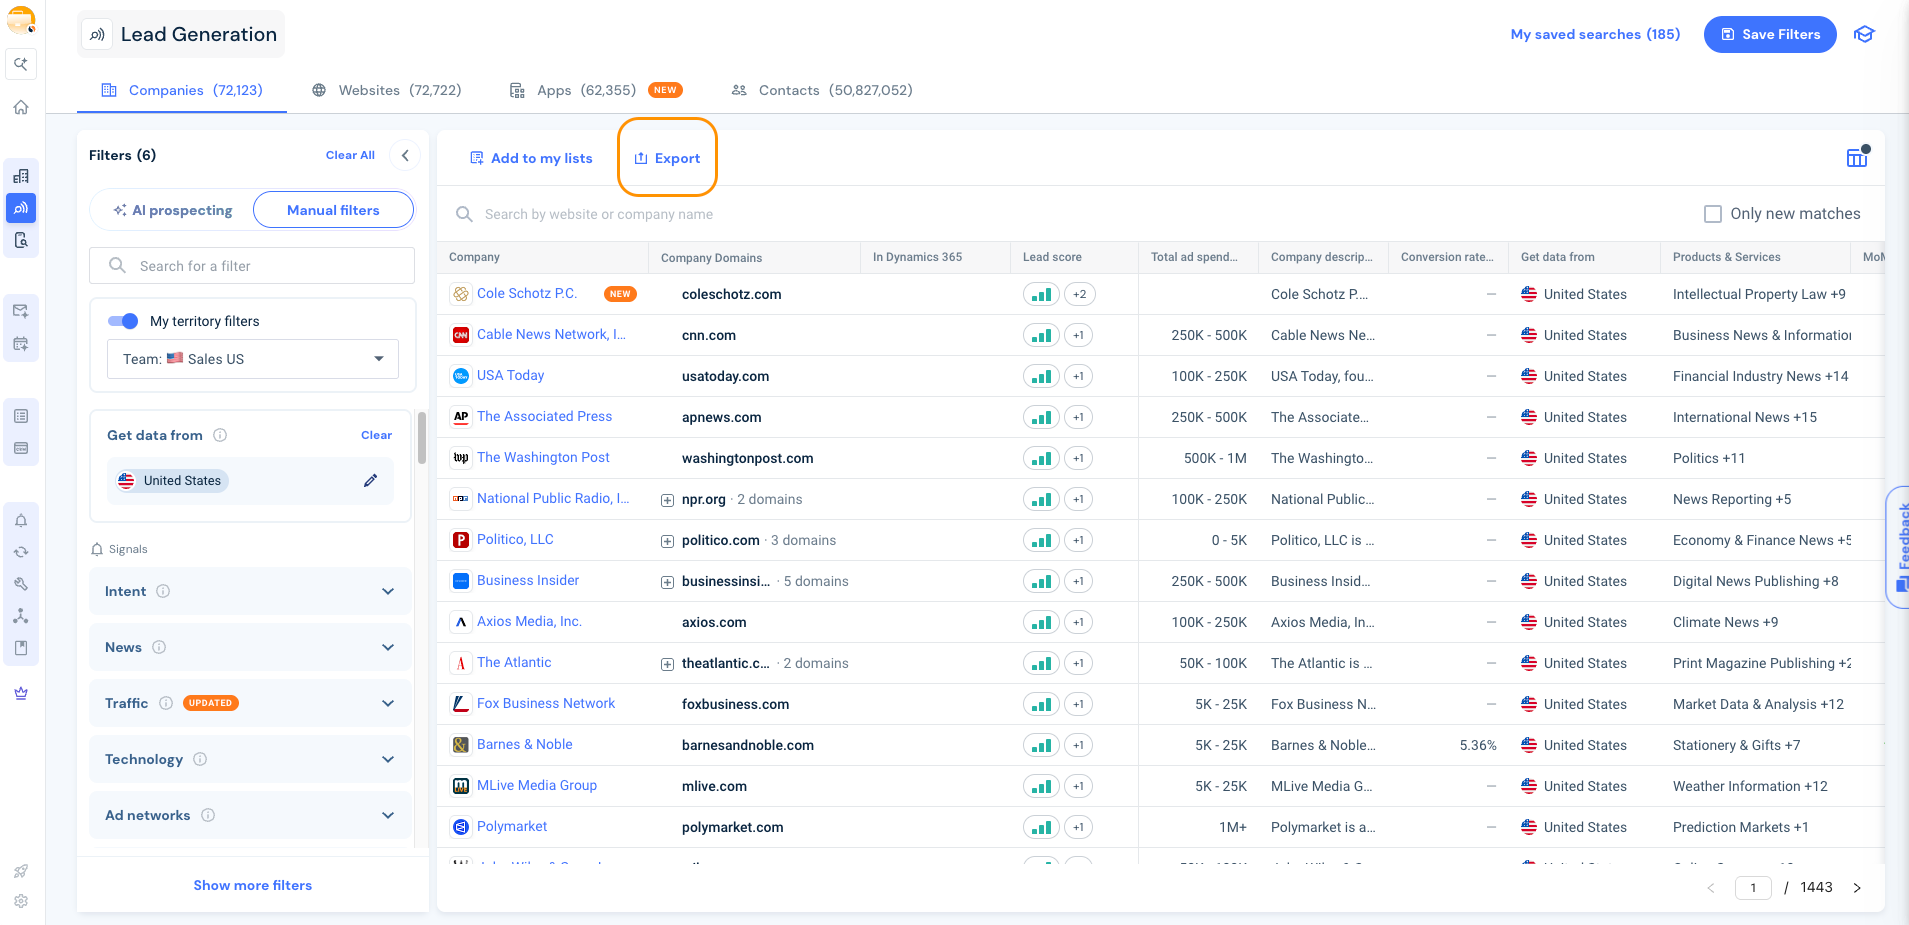Open the search icon in left sidebar

click(21, 64)
